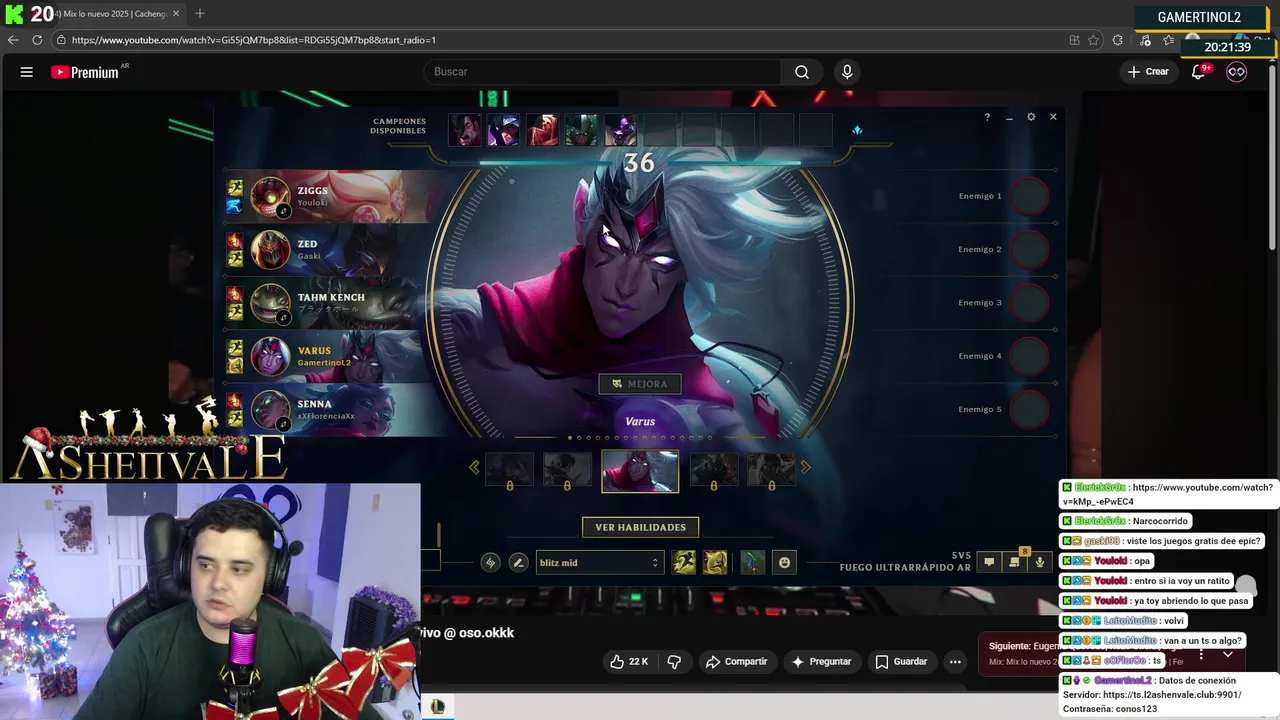Reload the page in the browser
The height and width of the screenshot is (720, 1280).
pos(37,40)
